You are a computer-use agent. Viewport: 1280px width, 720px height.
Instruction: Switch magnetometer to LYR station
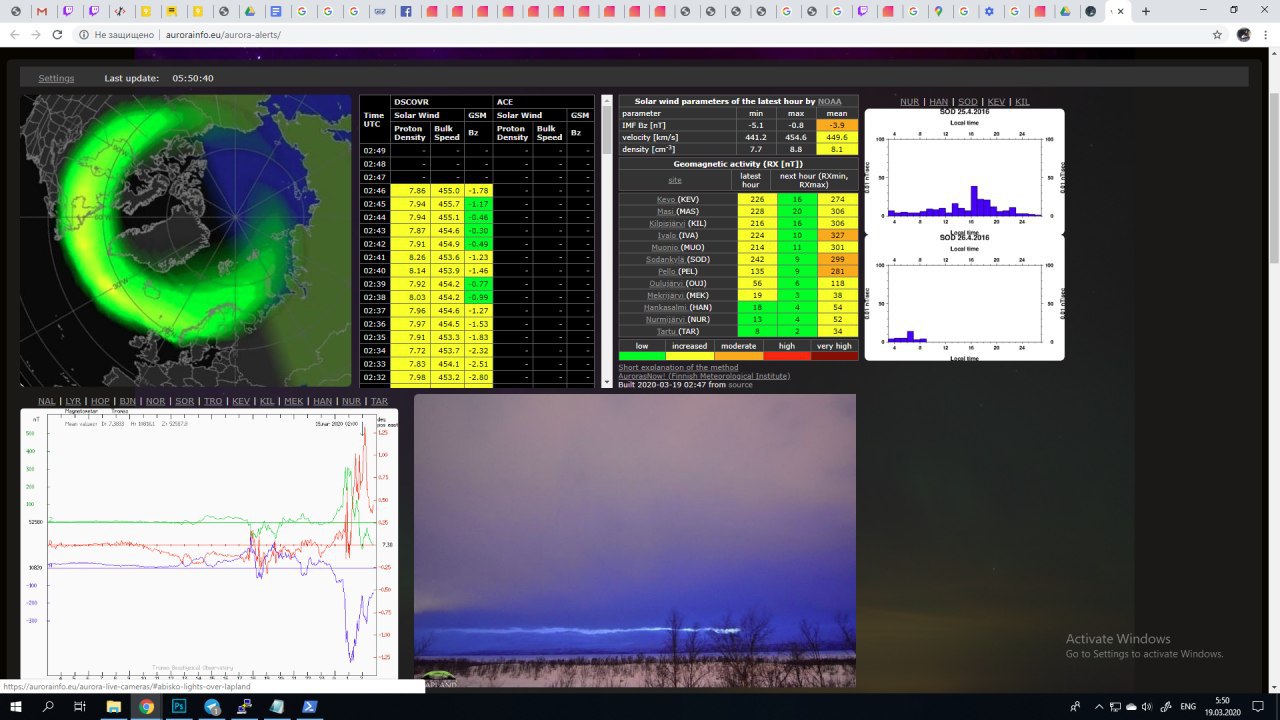74,401
